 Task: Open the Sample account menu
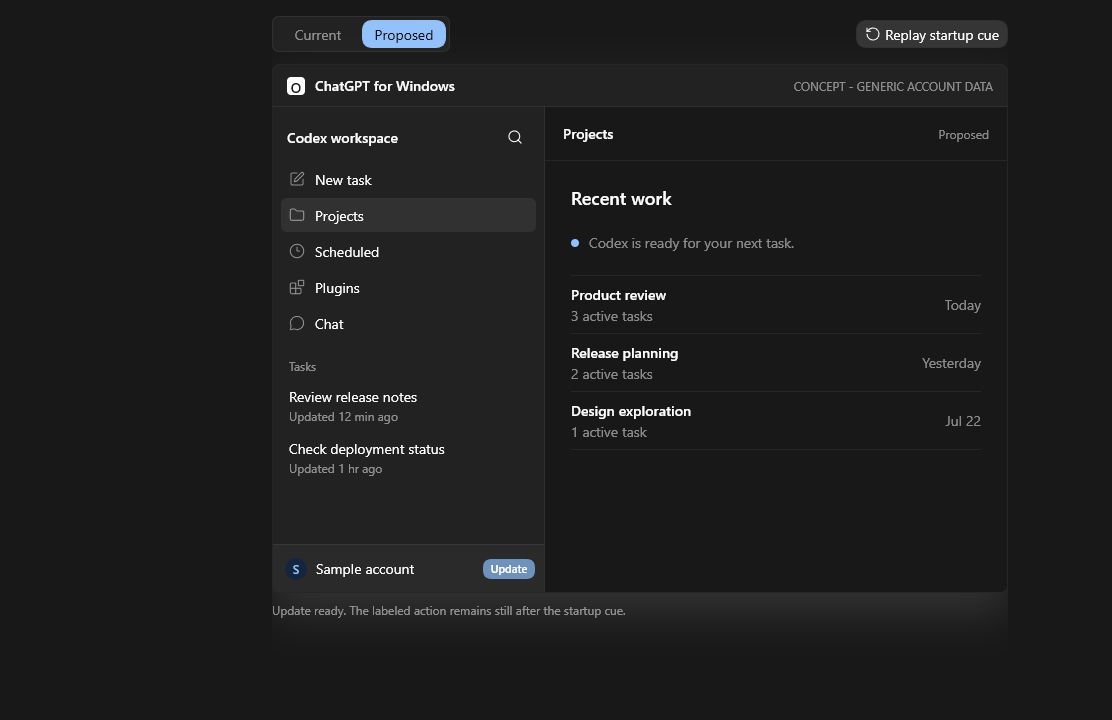point(365,570)
